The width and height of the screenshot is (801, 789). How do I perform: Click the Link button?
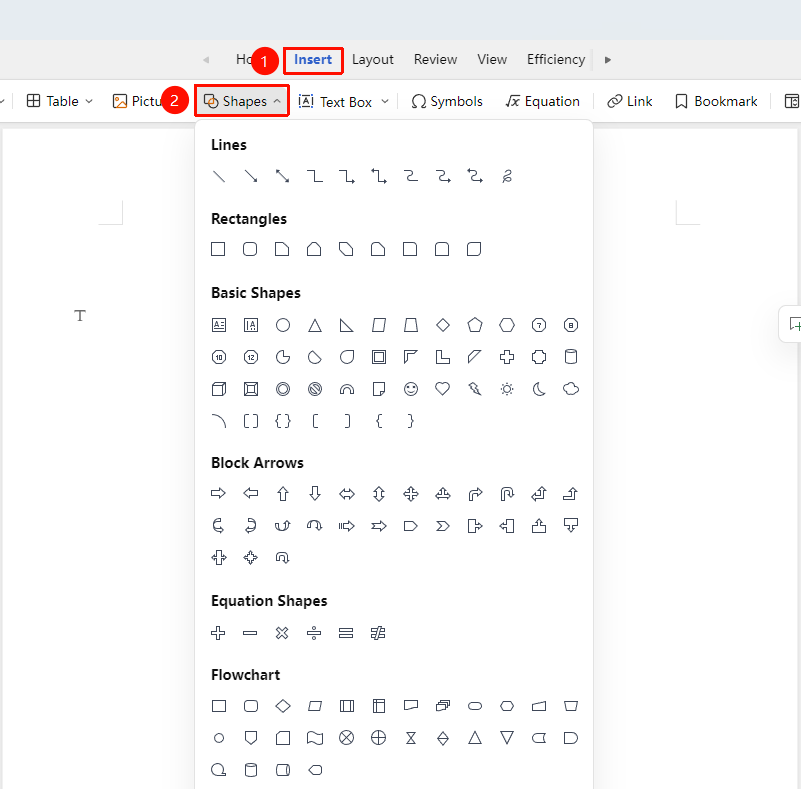click(x=629, y=101)
